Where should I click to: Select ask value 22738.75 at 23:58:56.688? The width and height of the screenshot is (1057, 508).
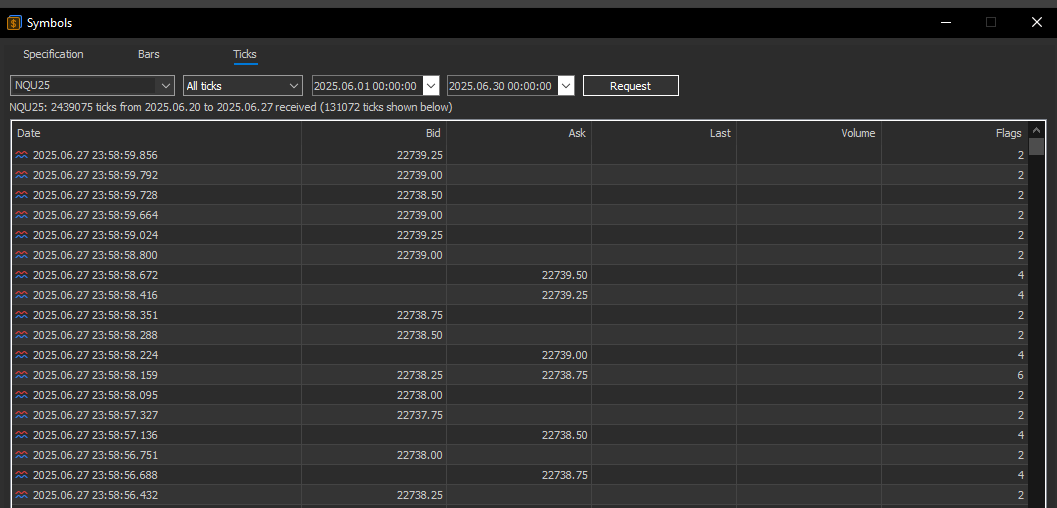coord(564,475)
